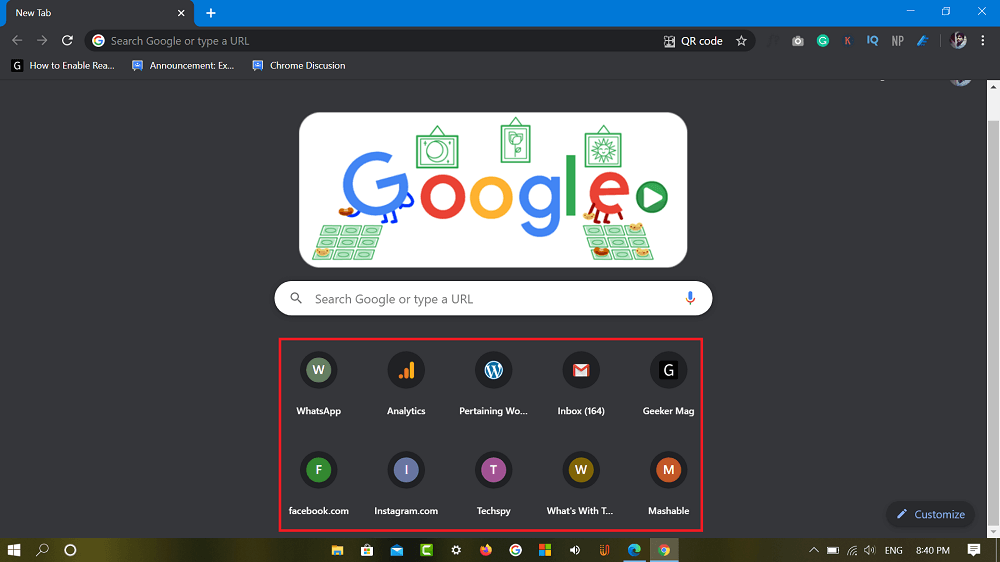Open Chrome Discusion bookmark
Viewport: 1000px width, 562px height.
tap(299, 65)
